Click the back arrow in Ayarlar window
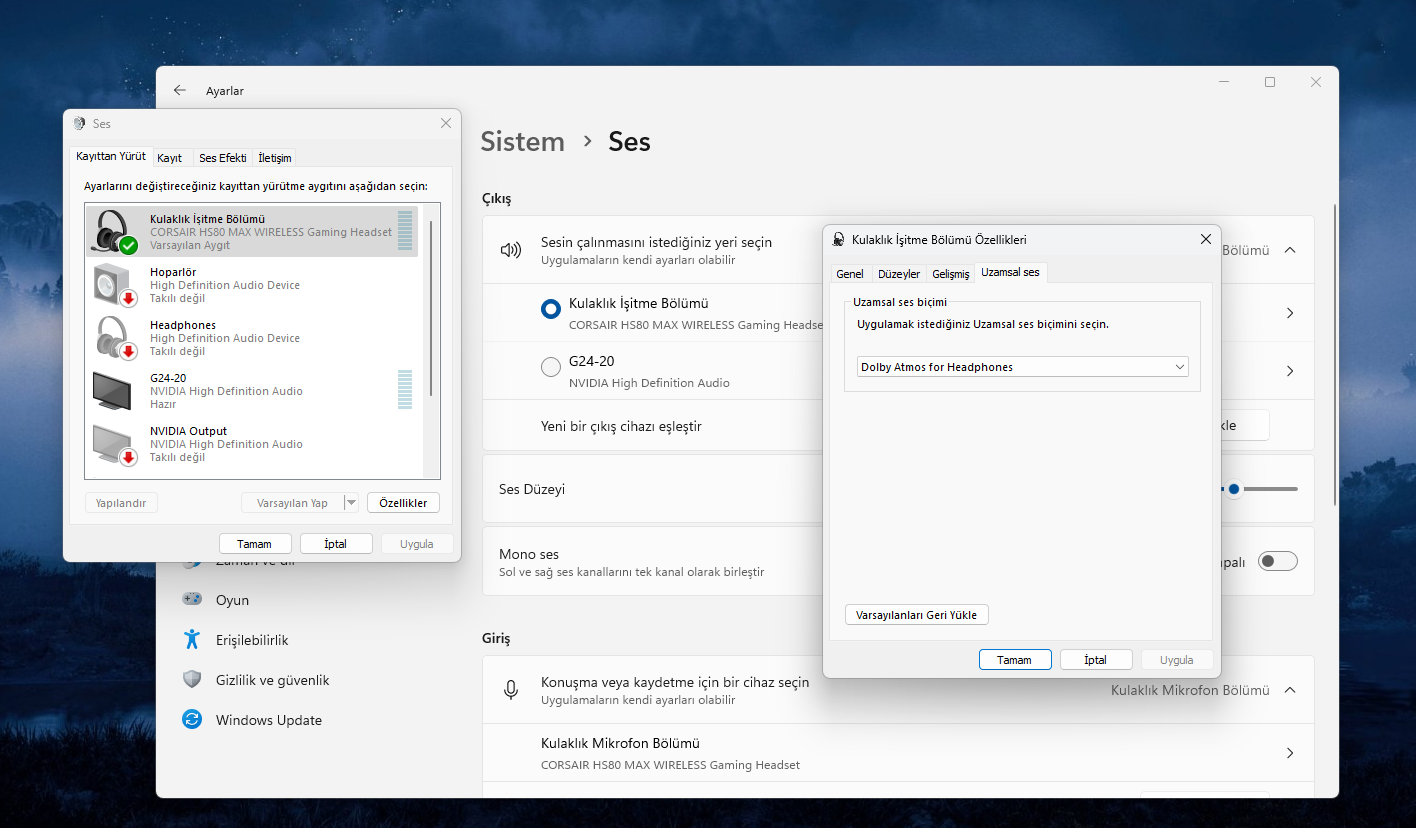 coord(180,90)
